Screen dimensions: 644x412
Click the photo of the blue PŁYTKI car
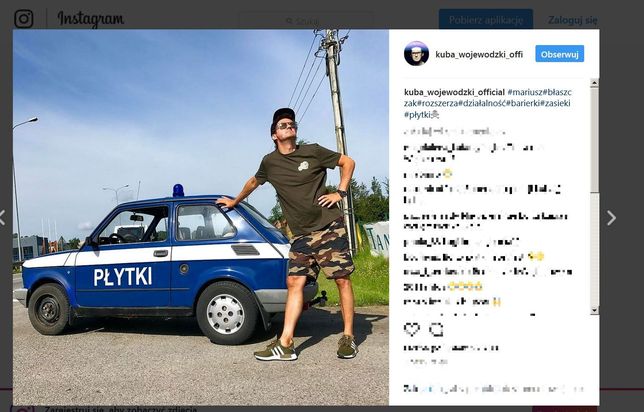[201, 217]
